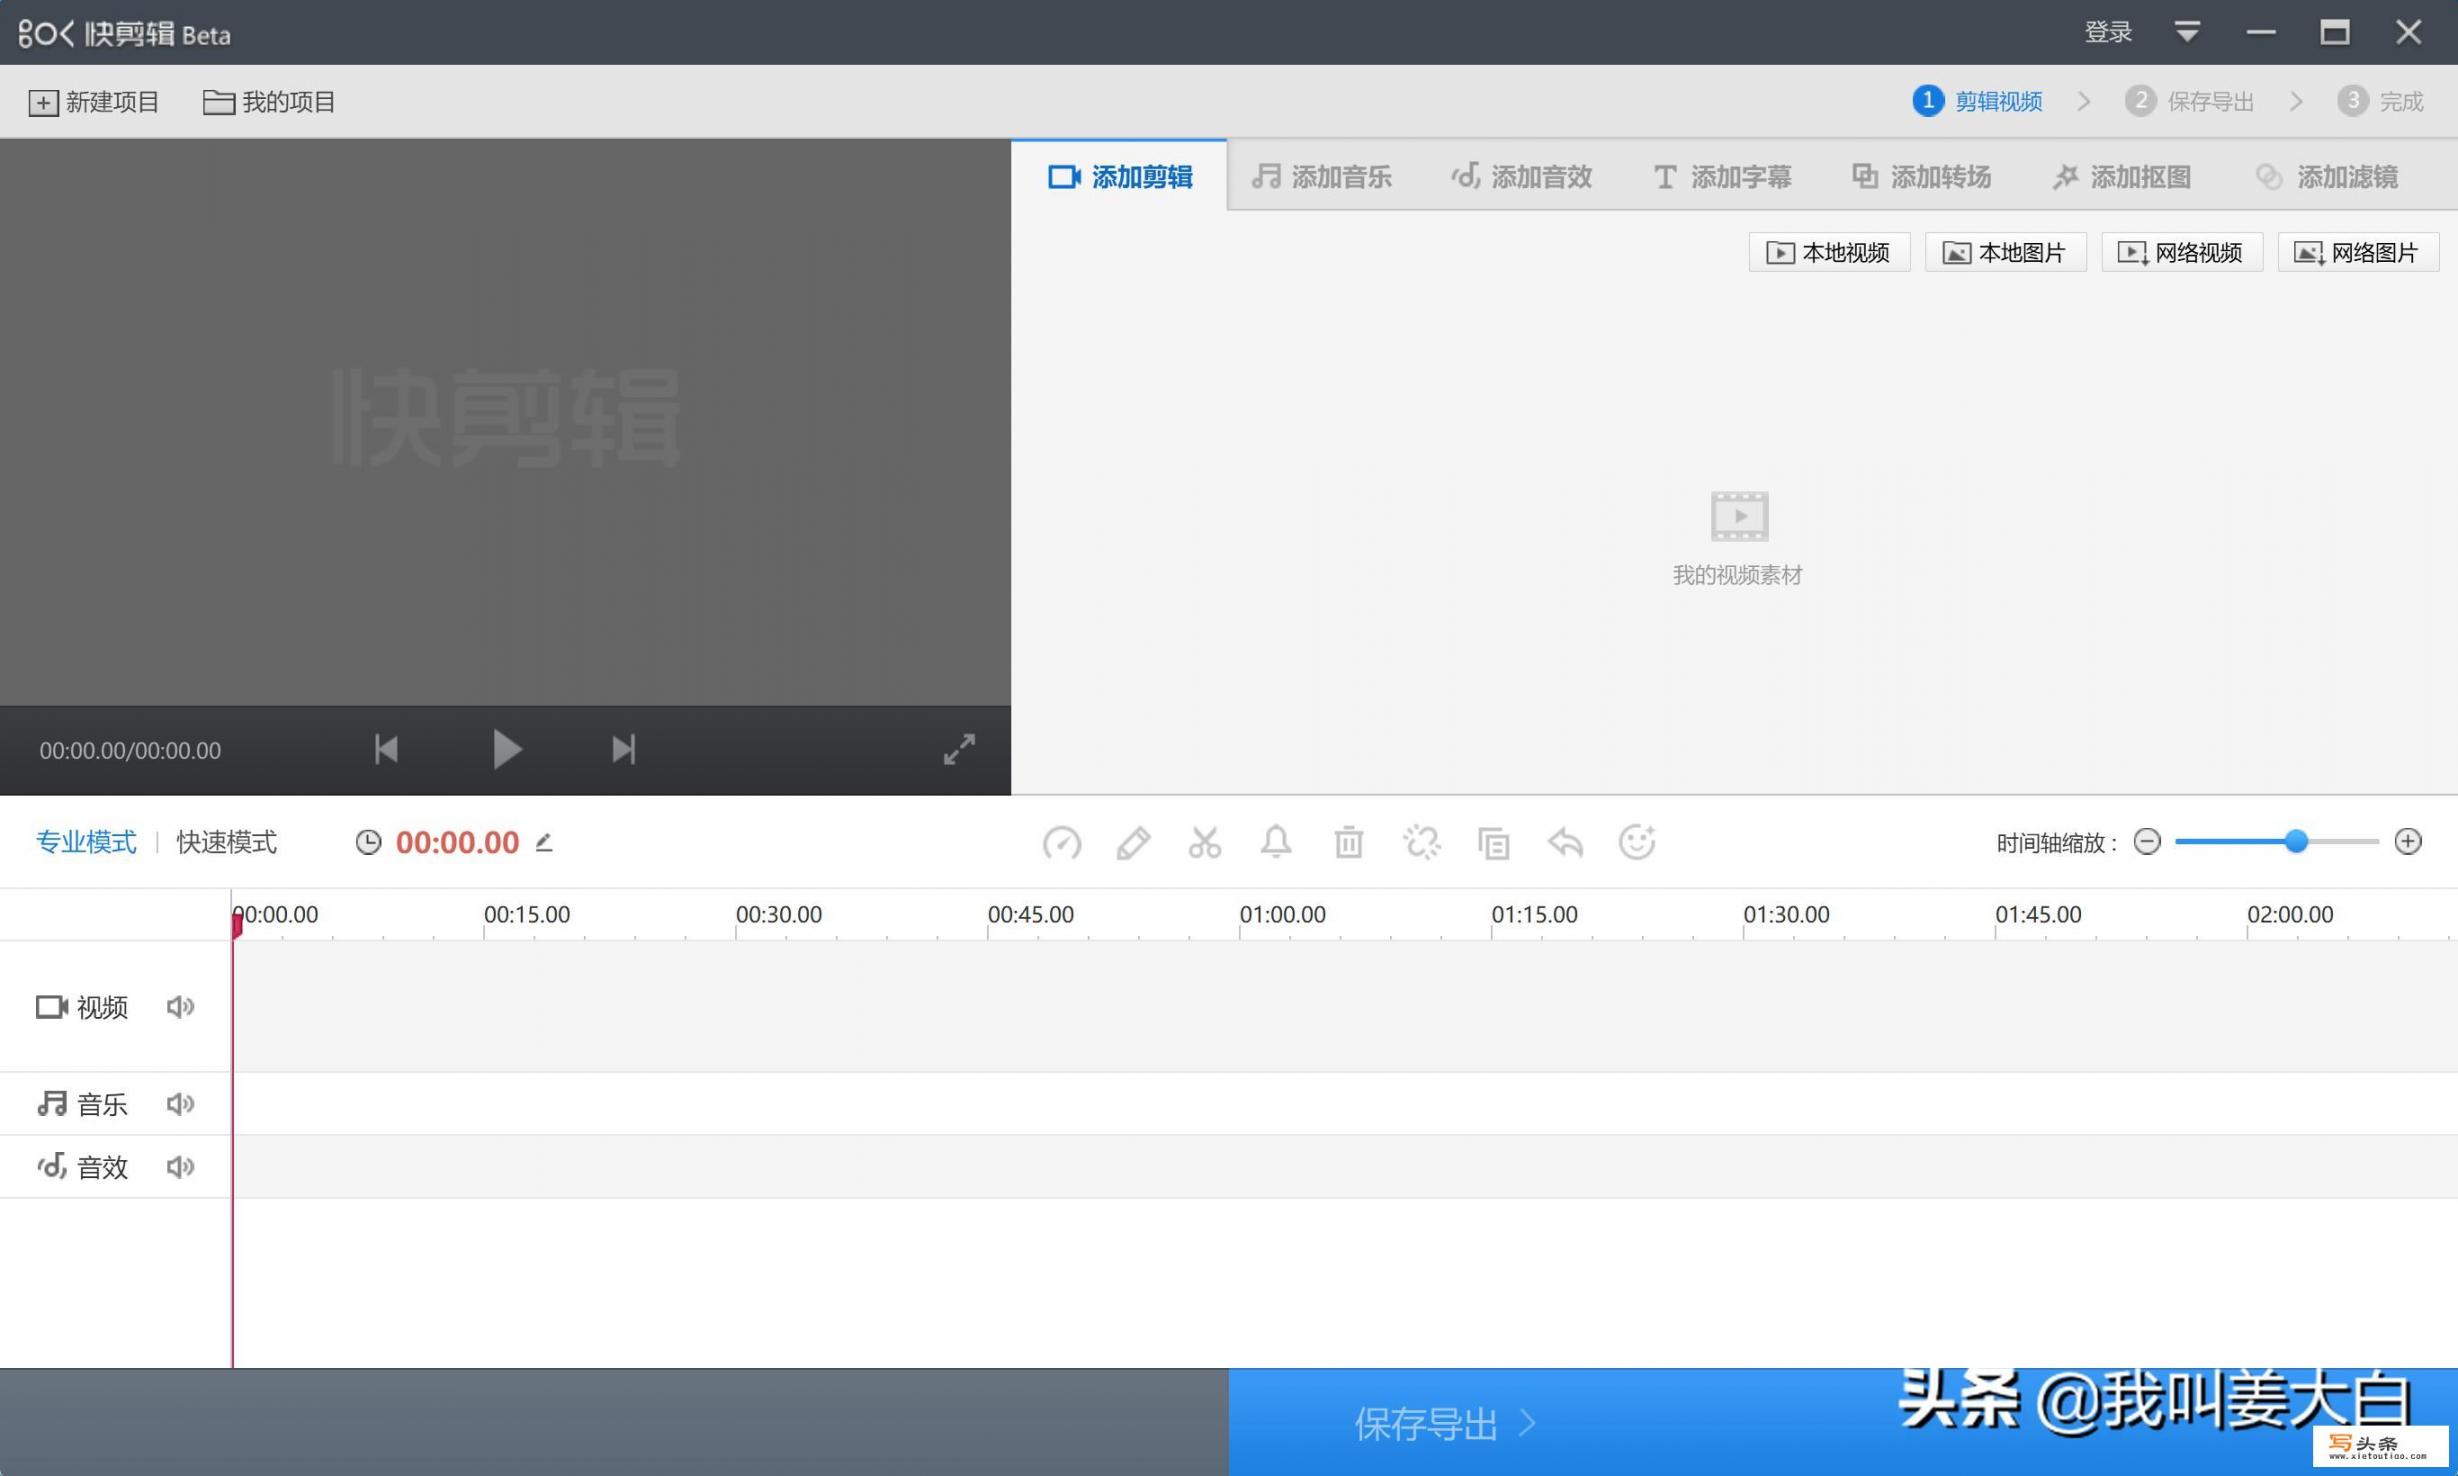The image size is (2458, 1476).
Task: Open the 添加音乐 tab
Action: 1321,176
